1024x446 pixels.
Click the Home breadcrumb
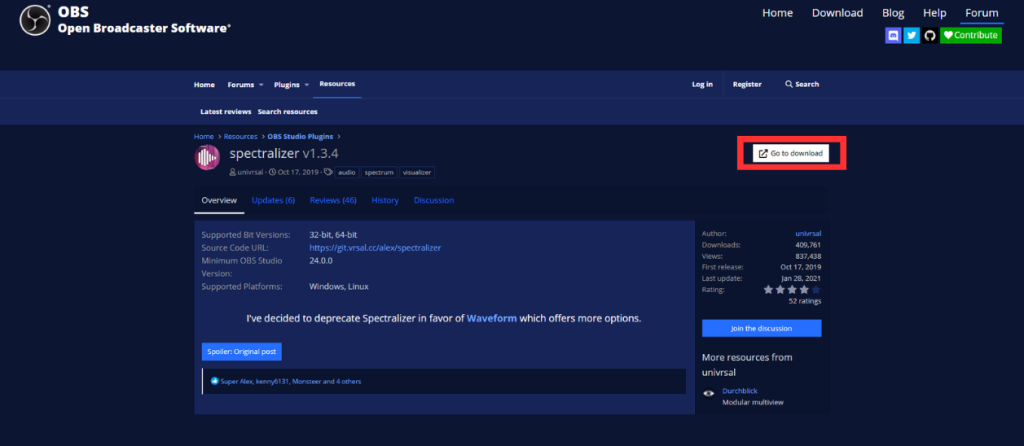click(x=204, y=136)
